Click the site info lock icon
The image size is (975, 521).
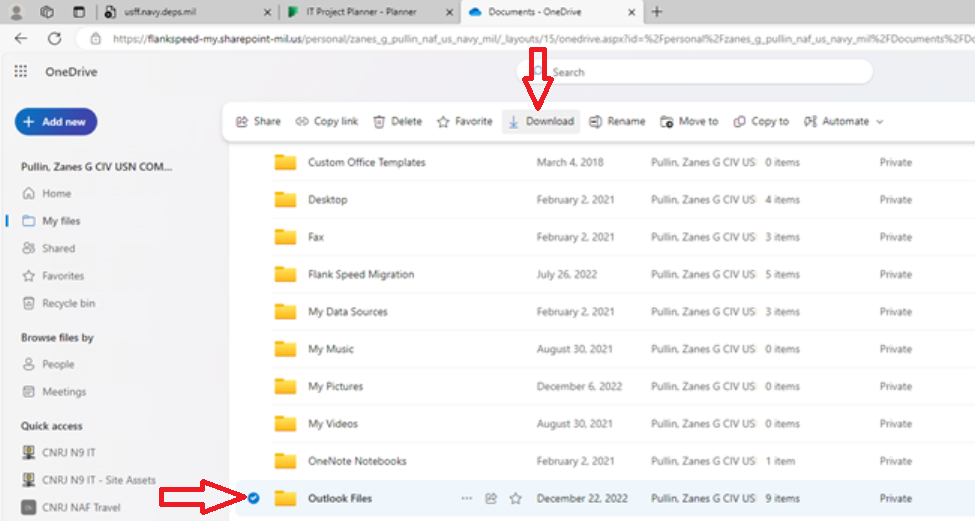point(95,39)
